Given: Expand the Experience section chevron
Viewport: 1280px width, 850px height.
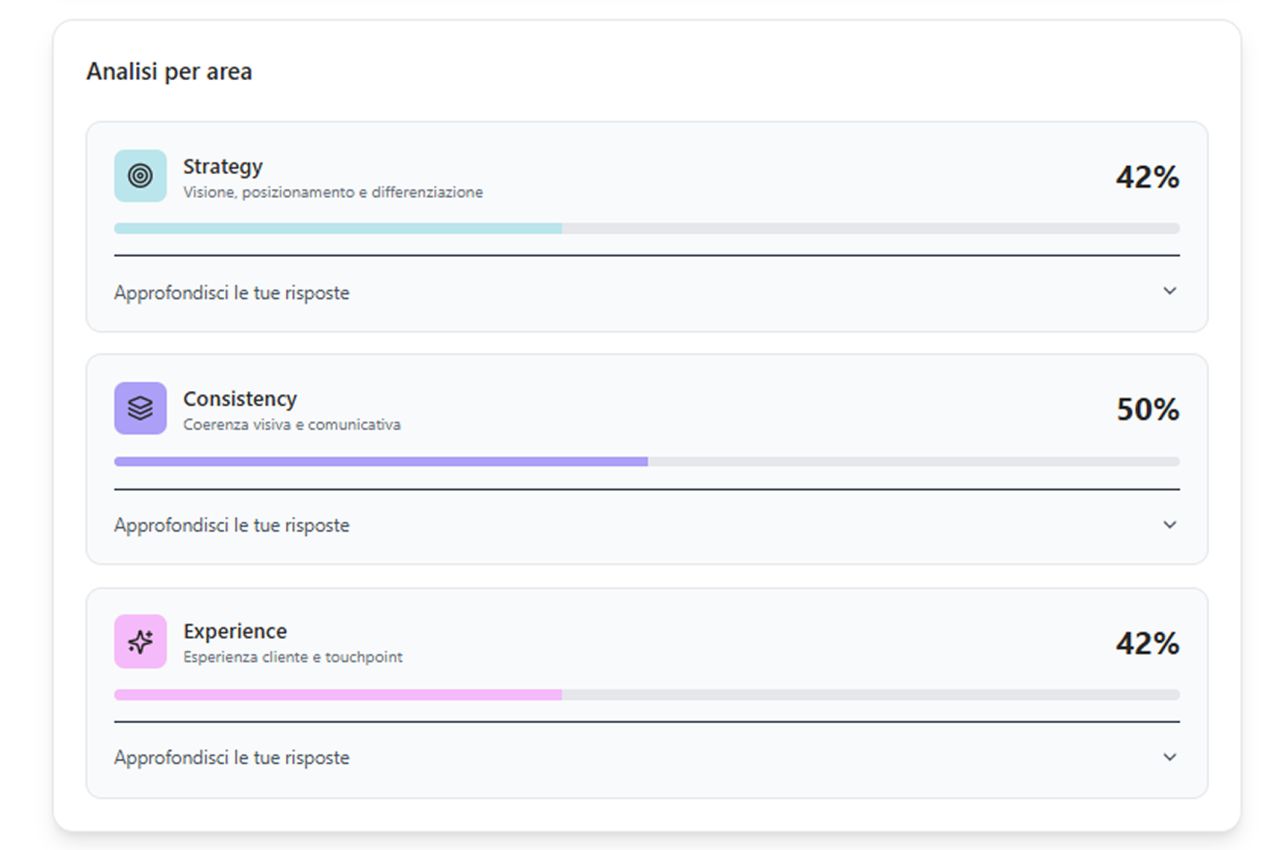Looking at the screenshot, I should (x=1170, y=757).
